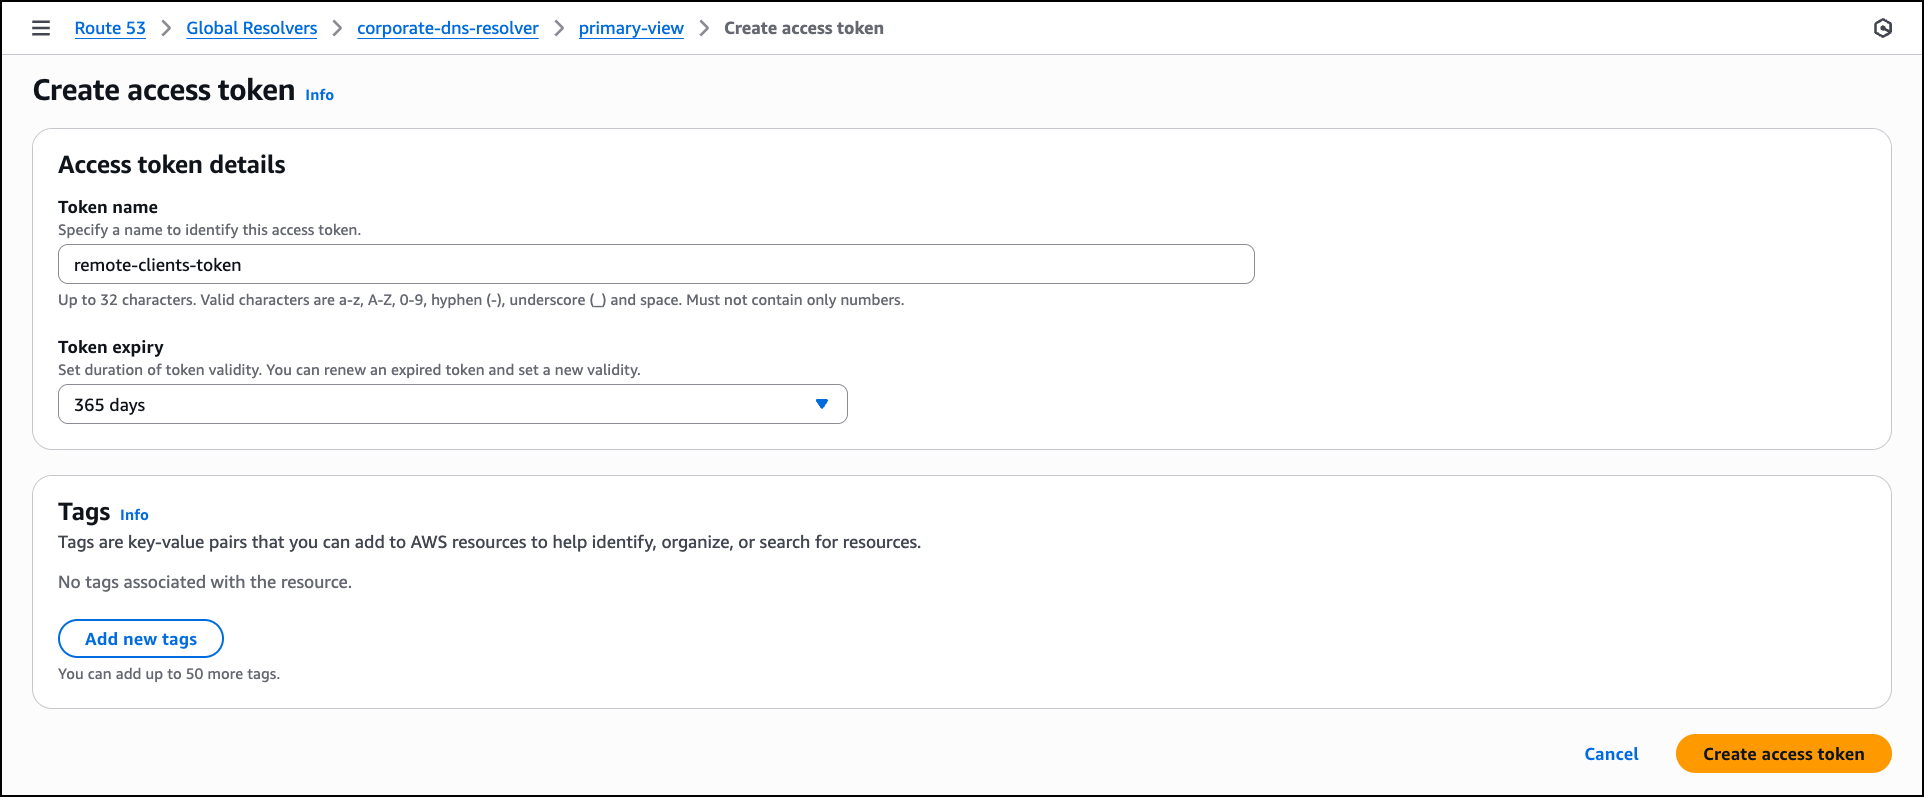Navigate to Route 53 breadcrumb
Screen dimensions: 1924x797
point(110,28)
